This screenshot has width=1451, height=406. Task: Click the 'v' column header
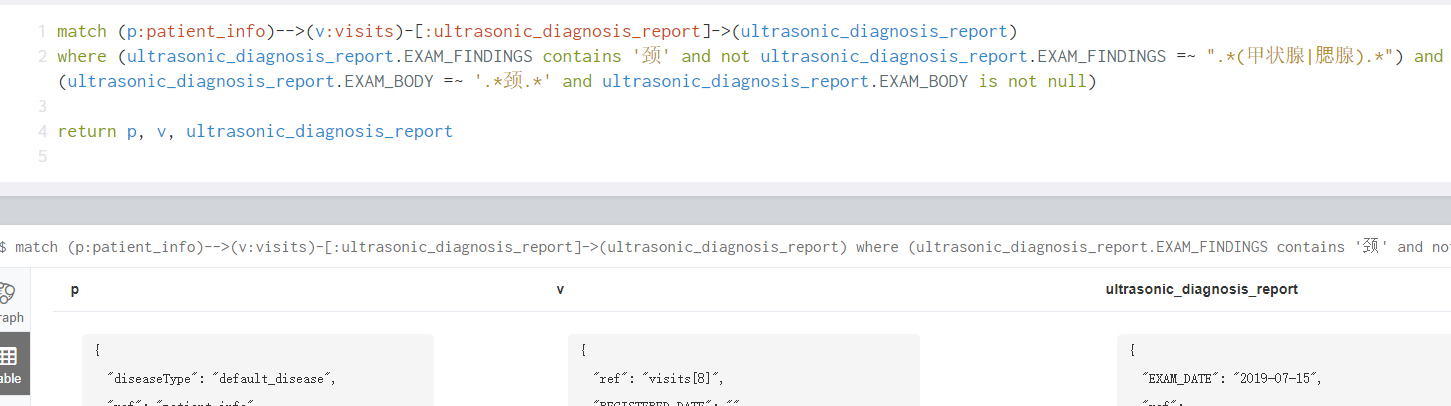[x=560, y=289]
